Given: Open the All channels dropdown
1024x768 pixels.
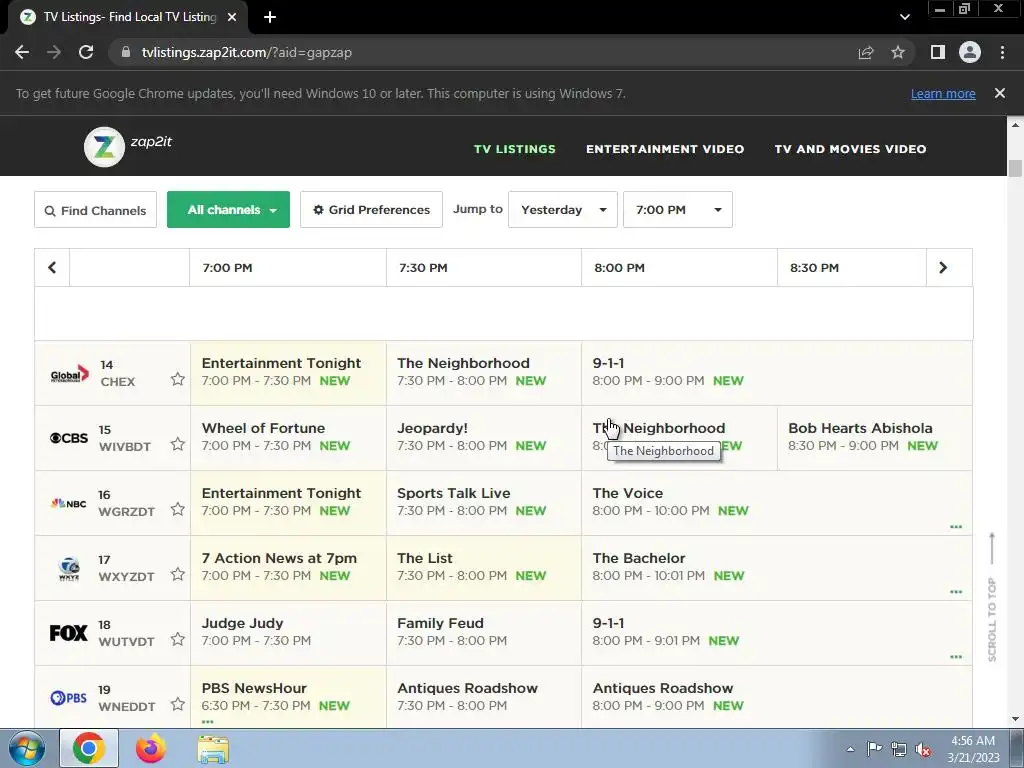Looking at the screenshot, I should pyautogui.click(x=229, y=210).
